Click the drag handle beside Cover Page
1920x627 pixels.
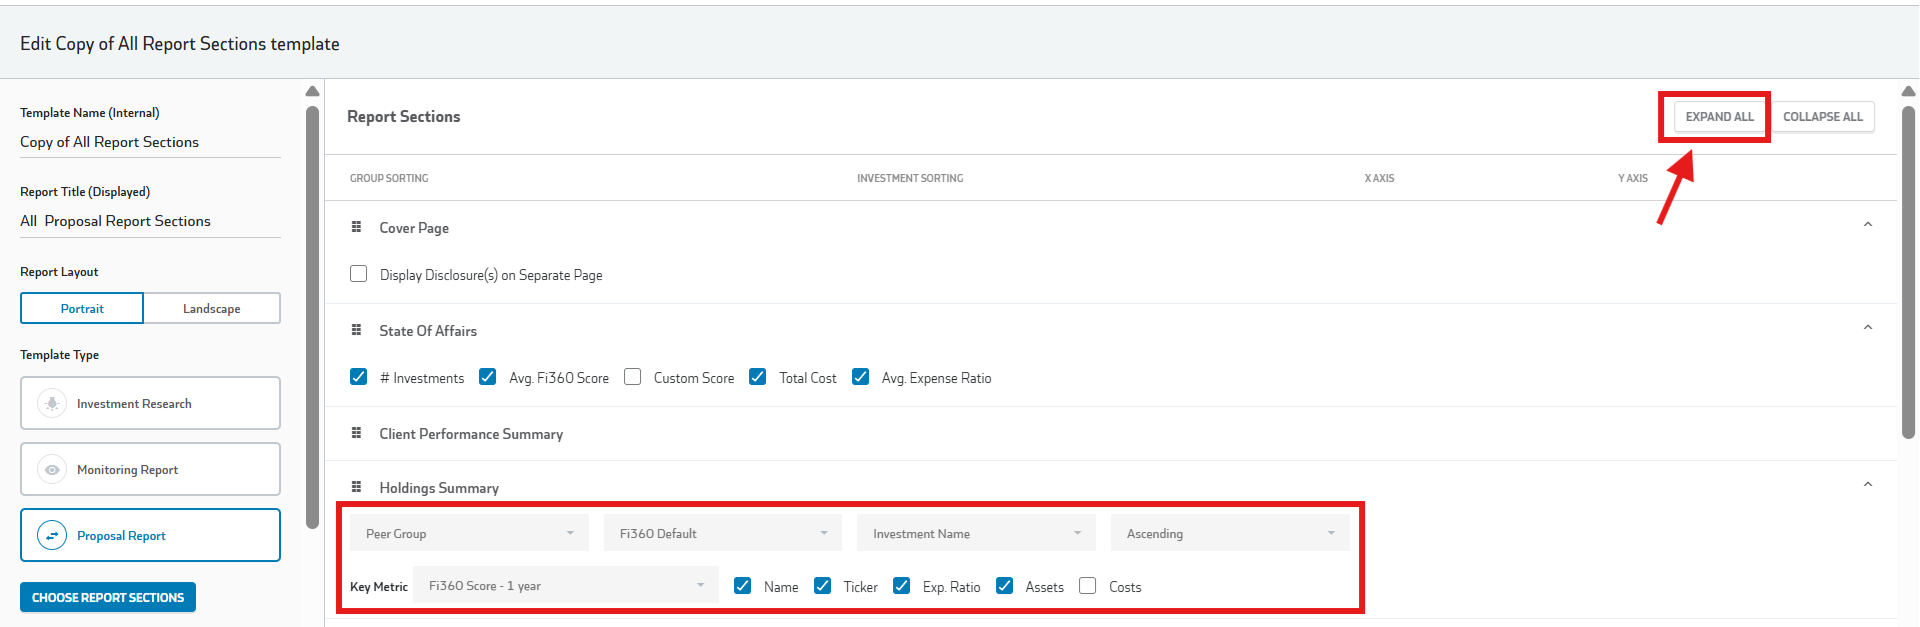[356, 227]
